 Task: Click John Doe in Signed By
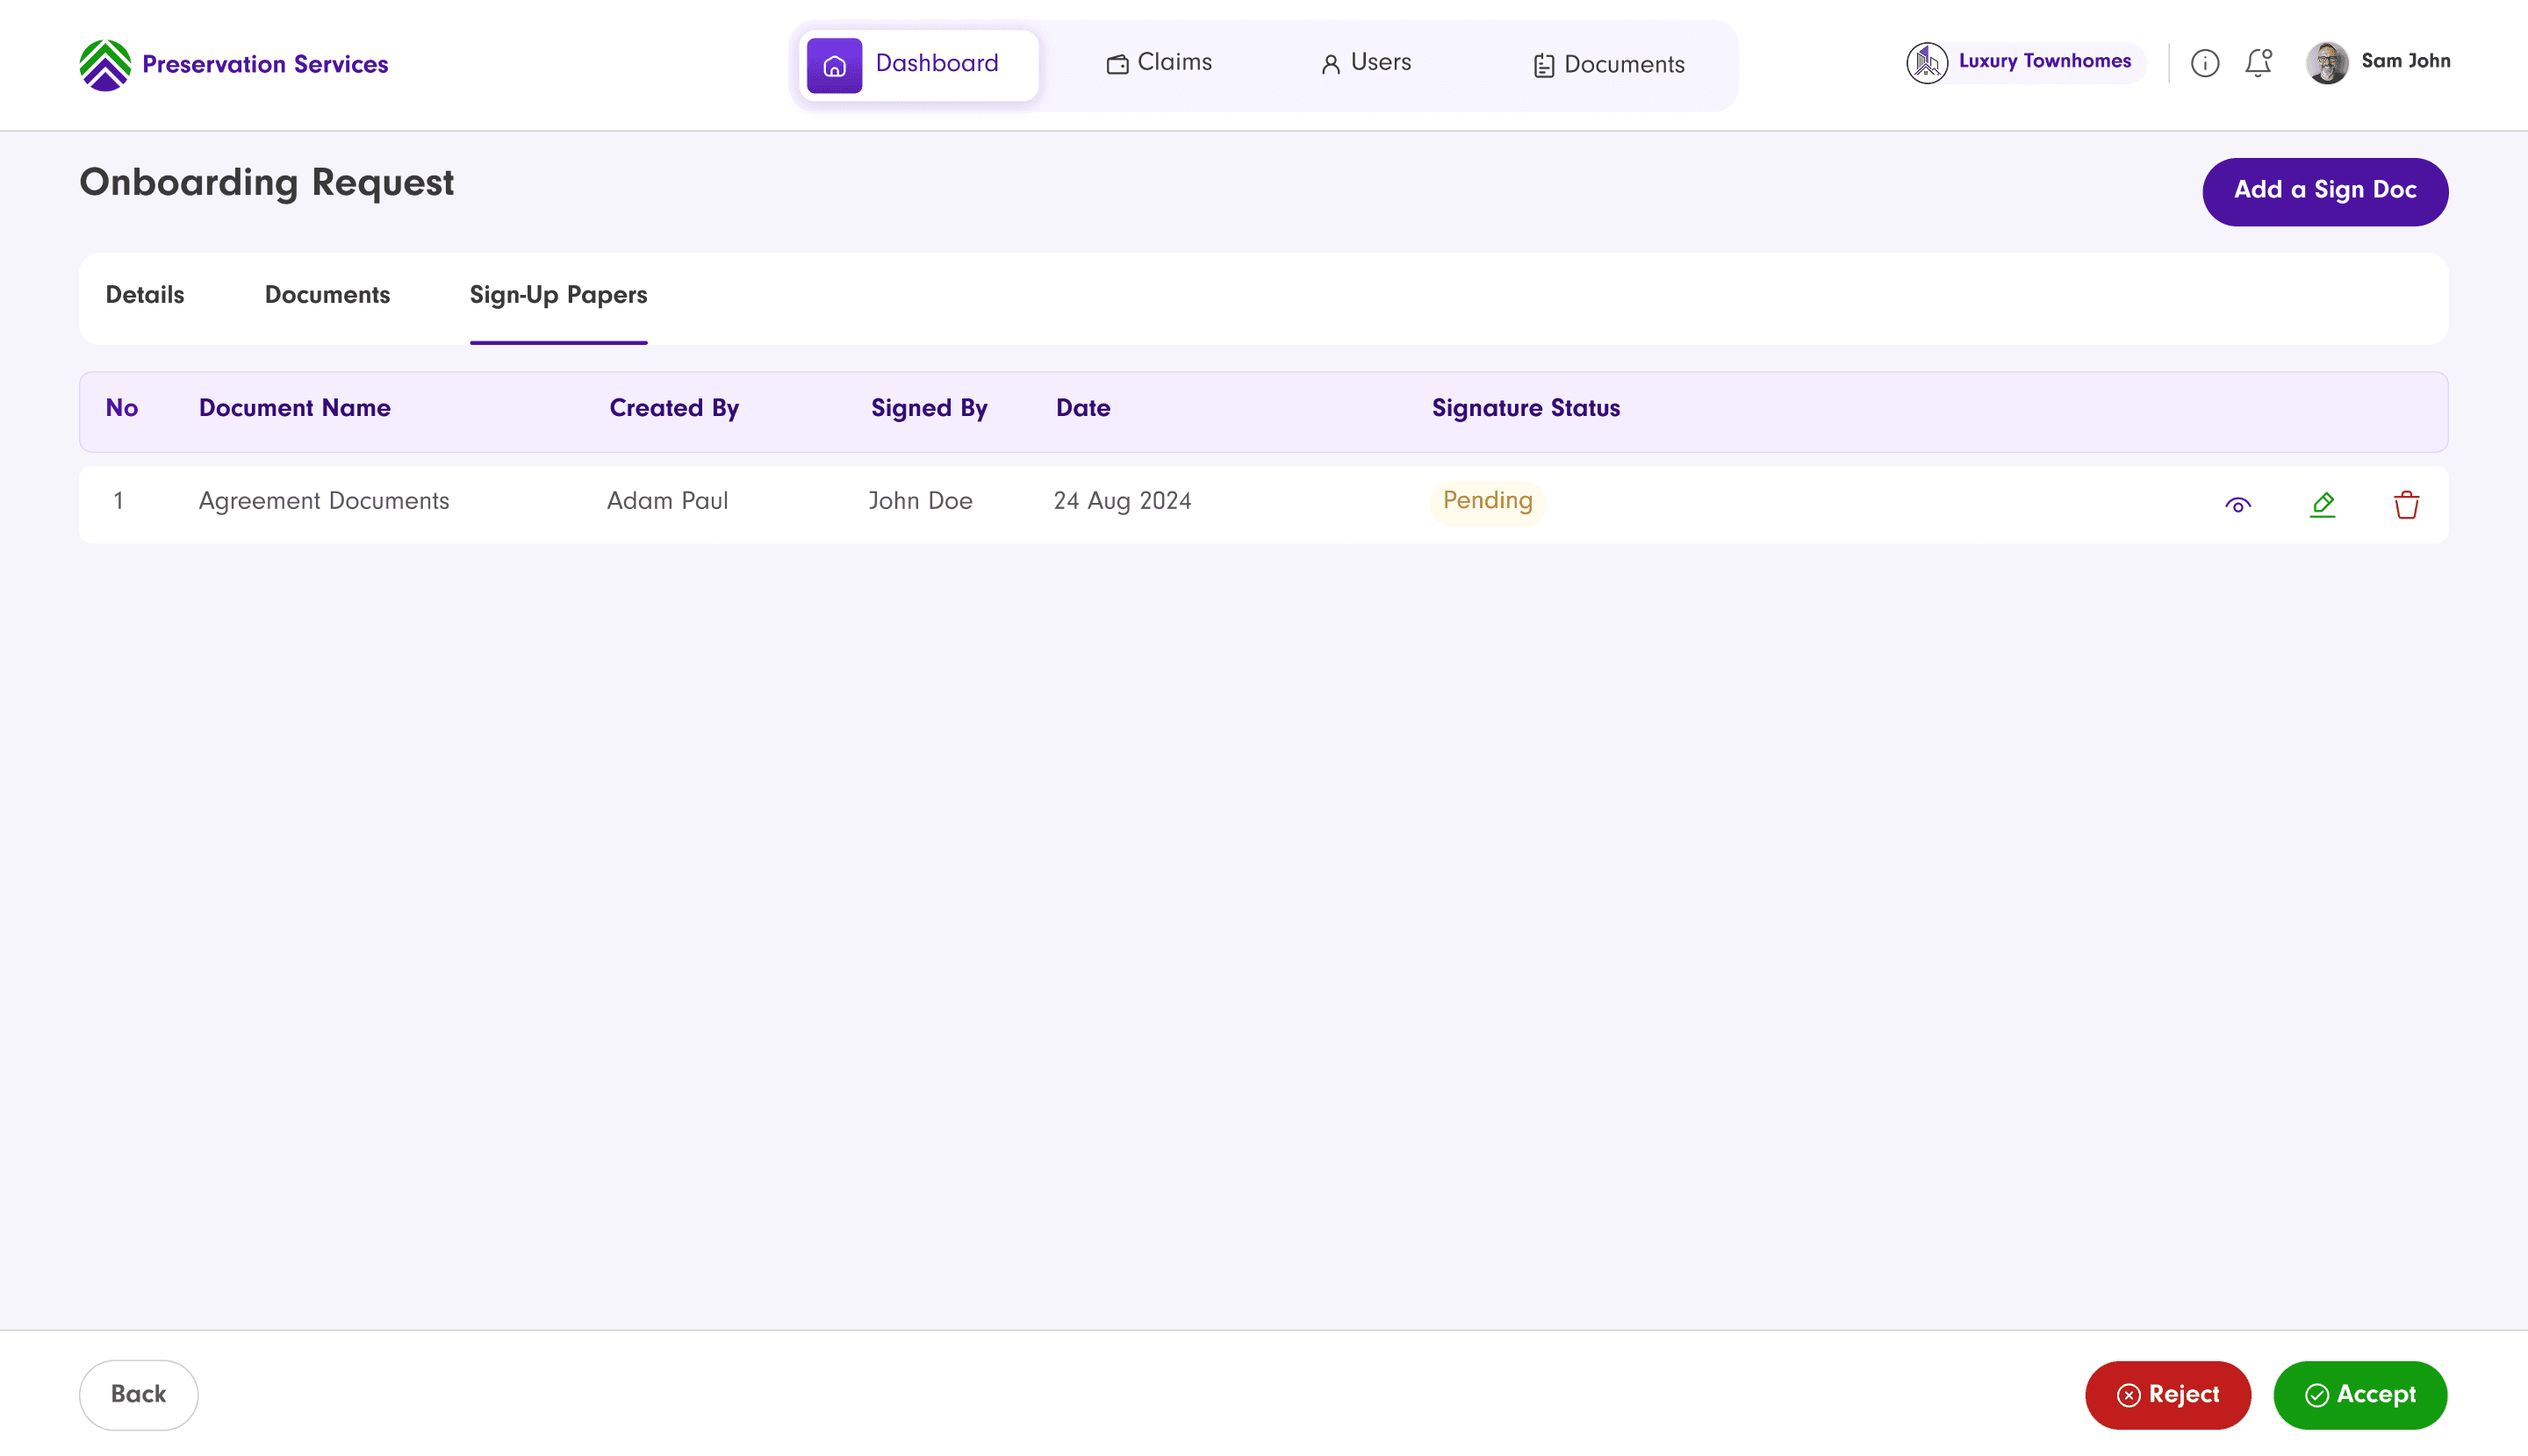pyautogui.click(x=920, y=501)
